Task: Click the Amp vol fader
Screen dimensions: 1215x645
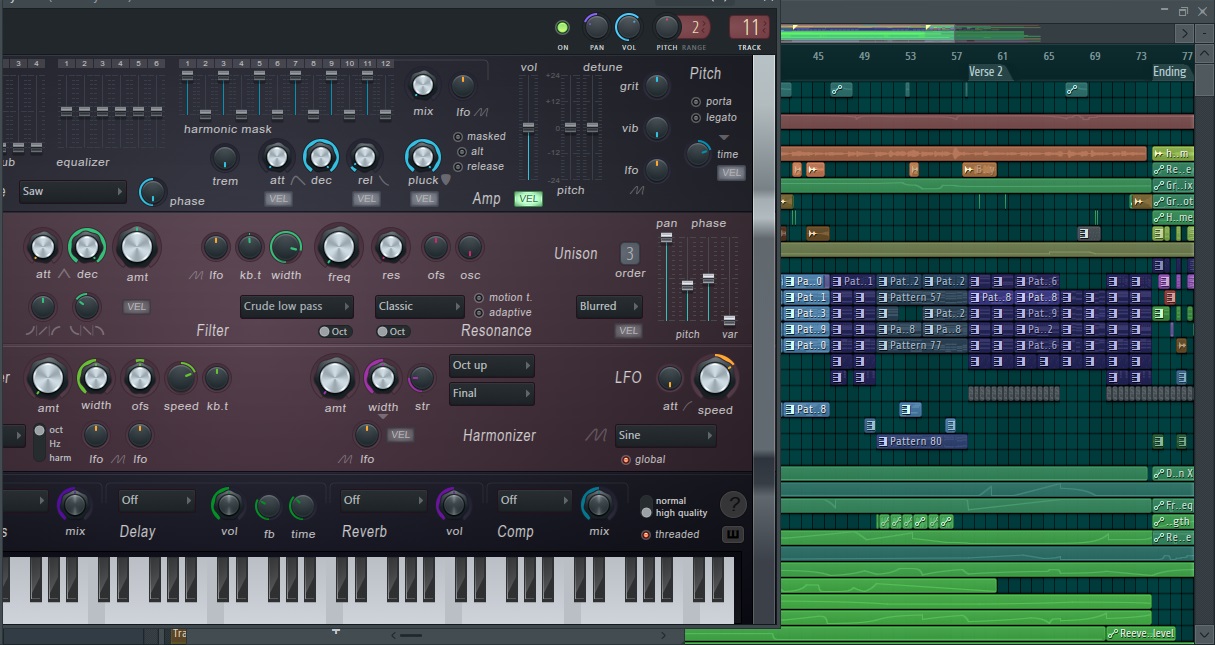Action: tap(529, 130)
